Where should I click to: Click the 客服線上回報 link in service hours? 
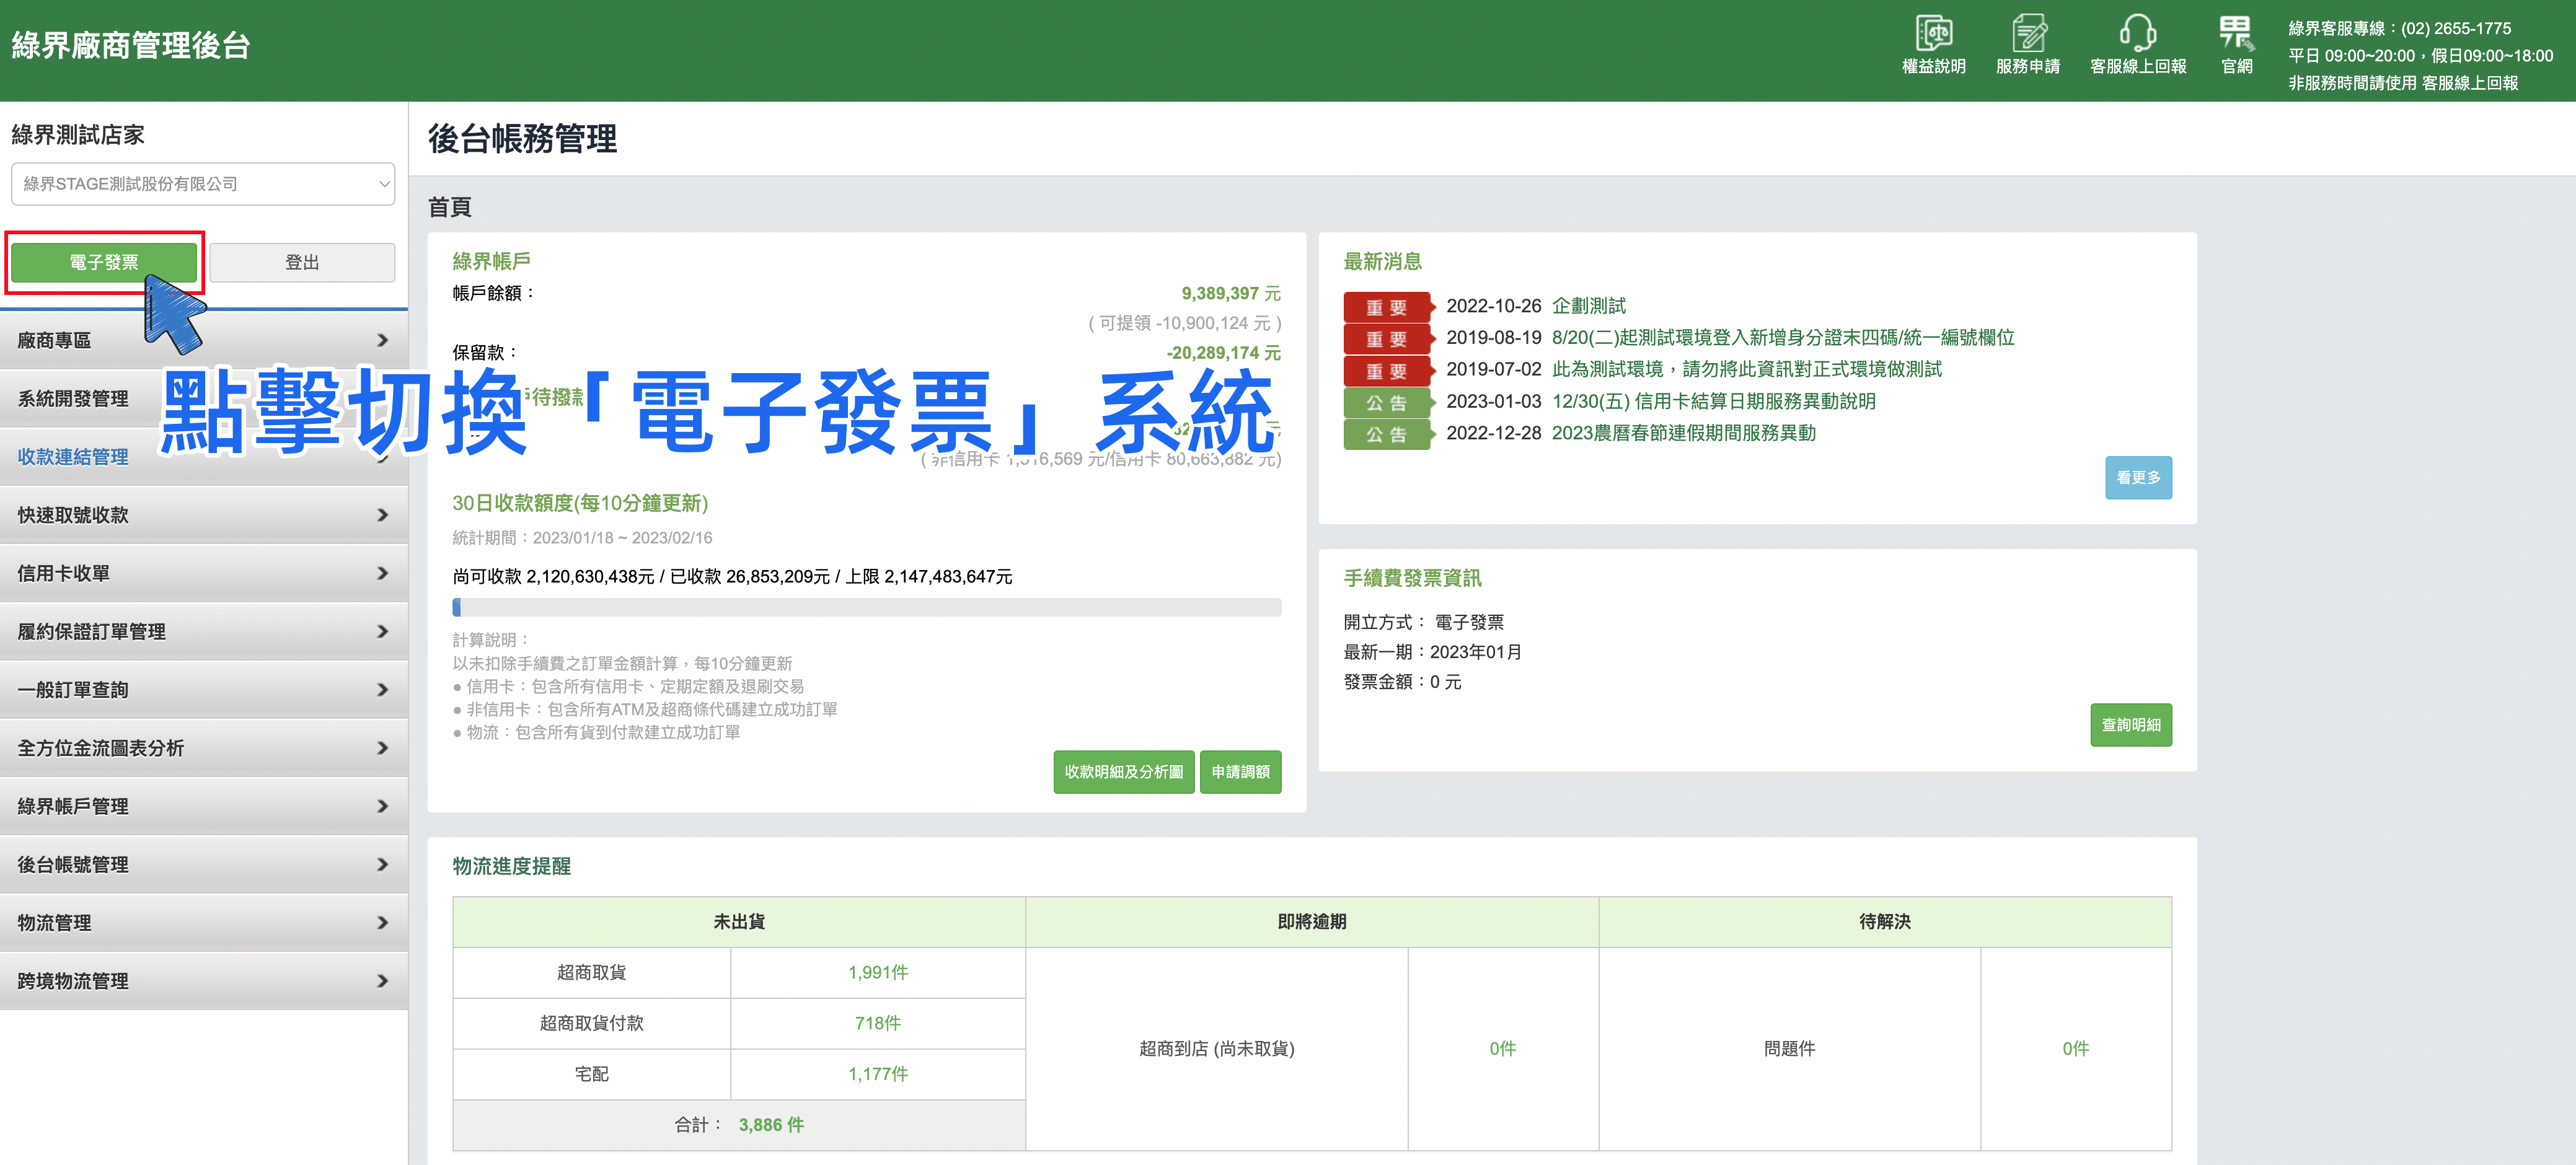(x=2469, y=83)
